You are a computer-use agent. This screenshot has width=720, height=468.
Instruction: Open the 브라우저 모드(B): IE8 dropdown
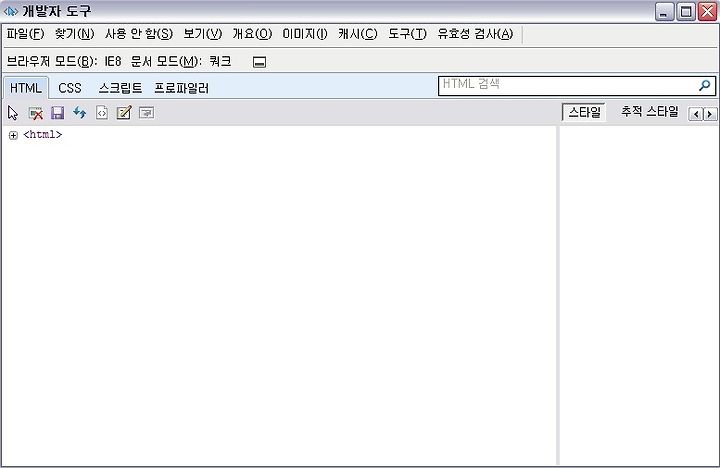point(64,62)
